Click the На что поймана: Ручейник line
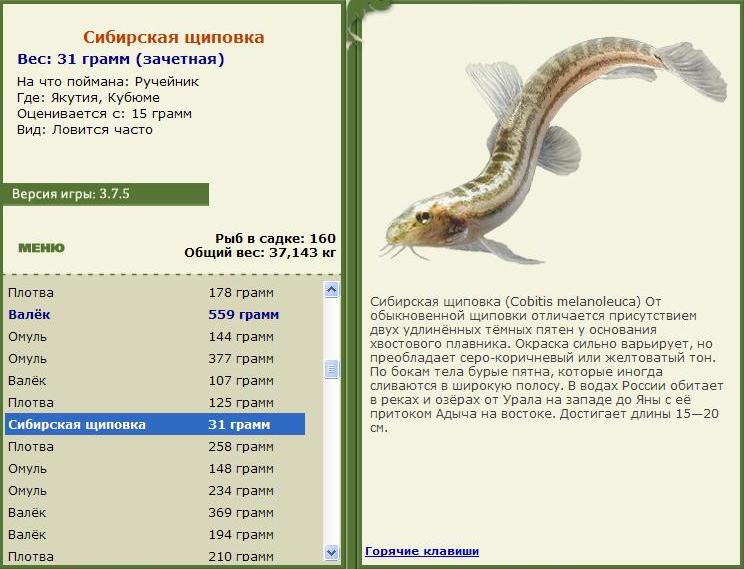The height and width of the screenshot is (569, 744). click(x=108, y=82)
